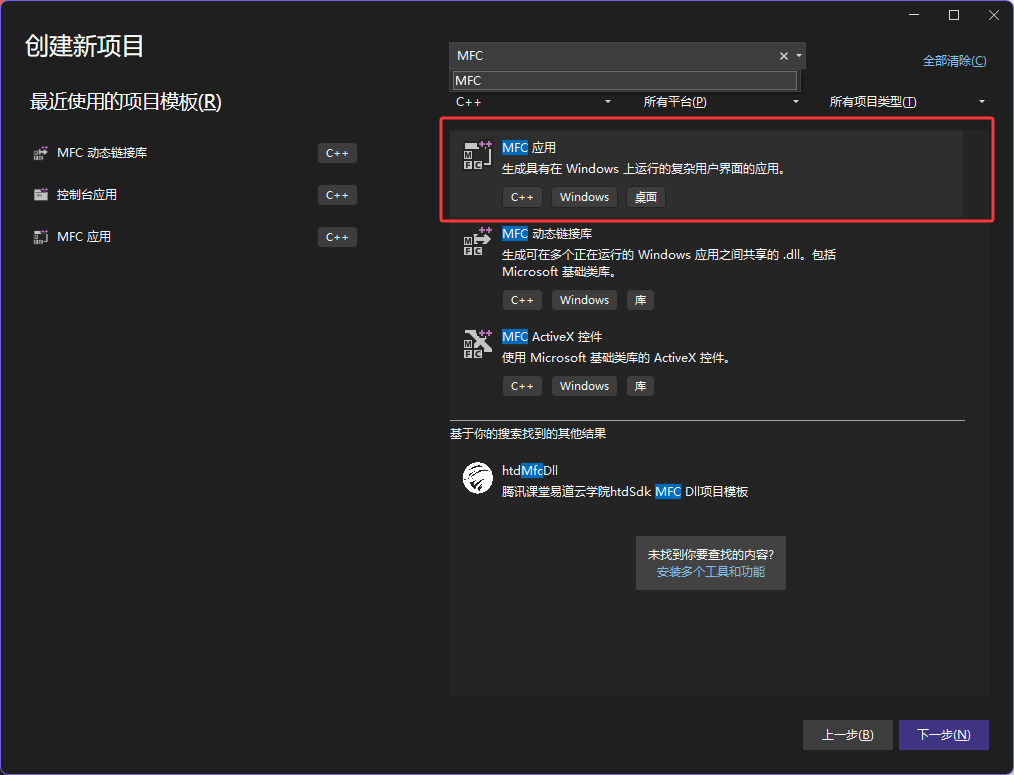1014x775 pixels.
Task: Click the 最近使用的项目模板 heading
Action: (125, 102)
